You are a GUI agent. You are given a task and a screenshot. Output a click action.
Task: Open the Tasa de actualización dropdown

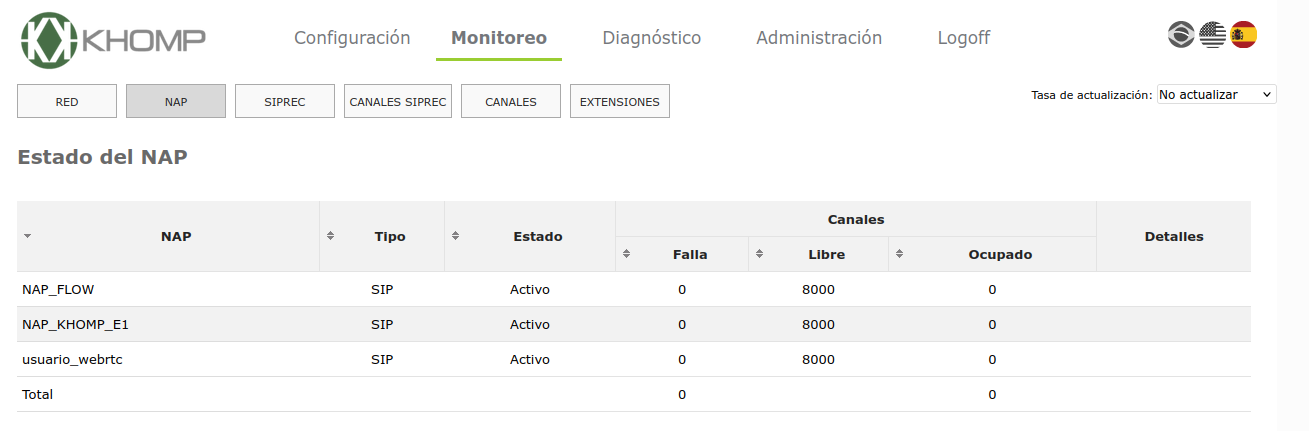pos(1216,94)
